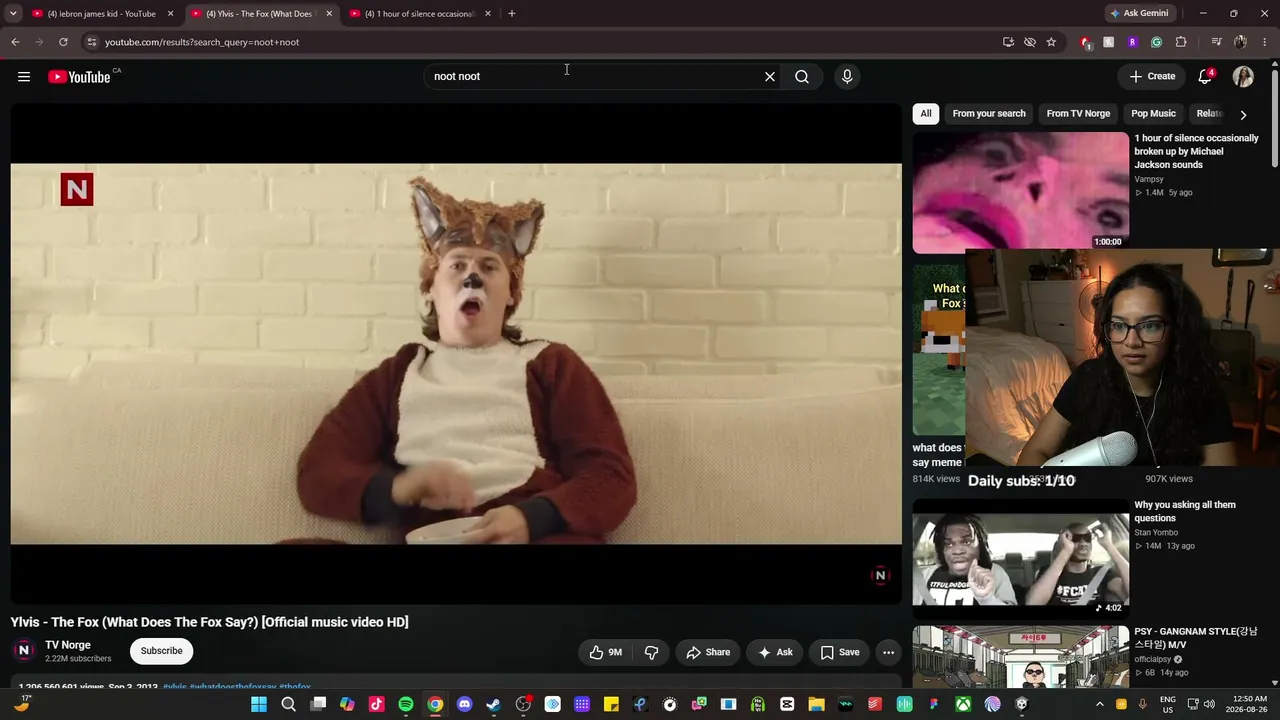Dislike the Ylvis video
The image size is (1280, 720).
click(x=651, y=652)
